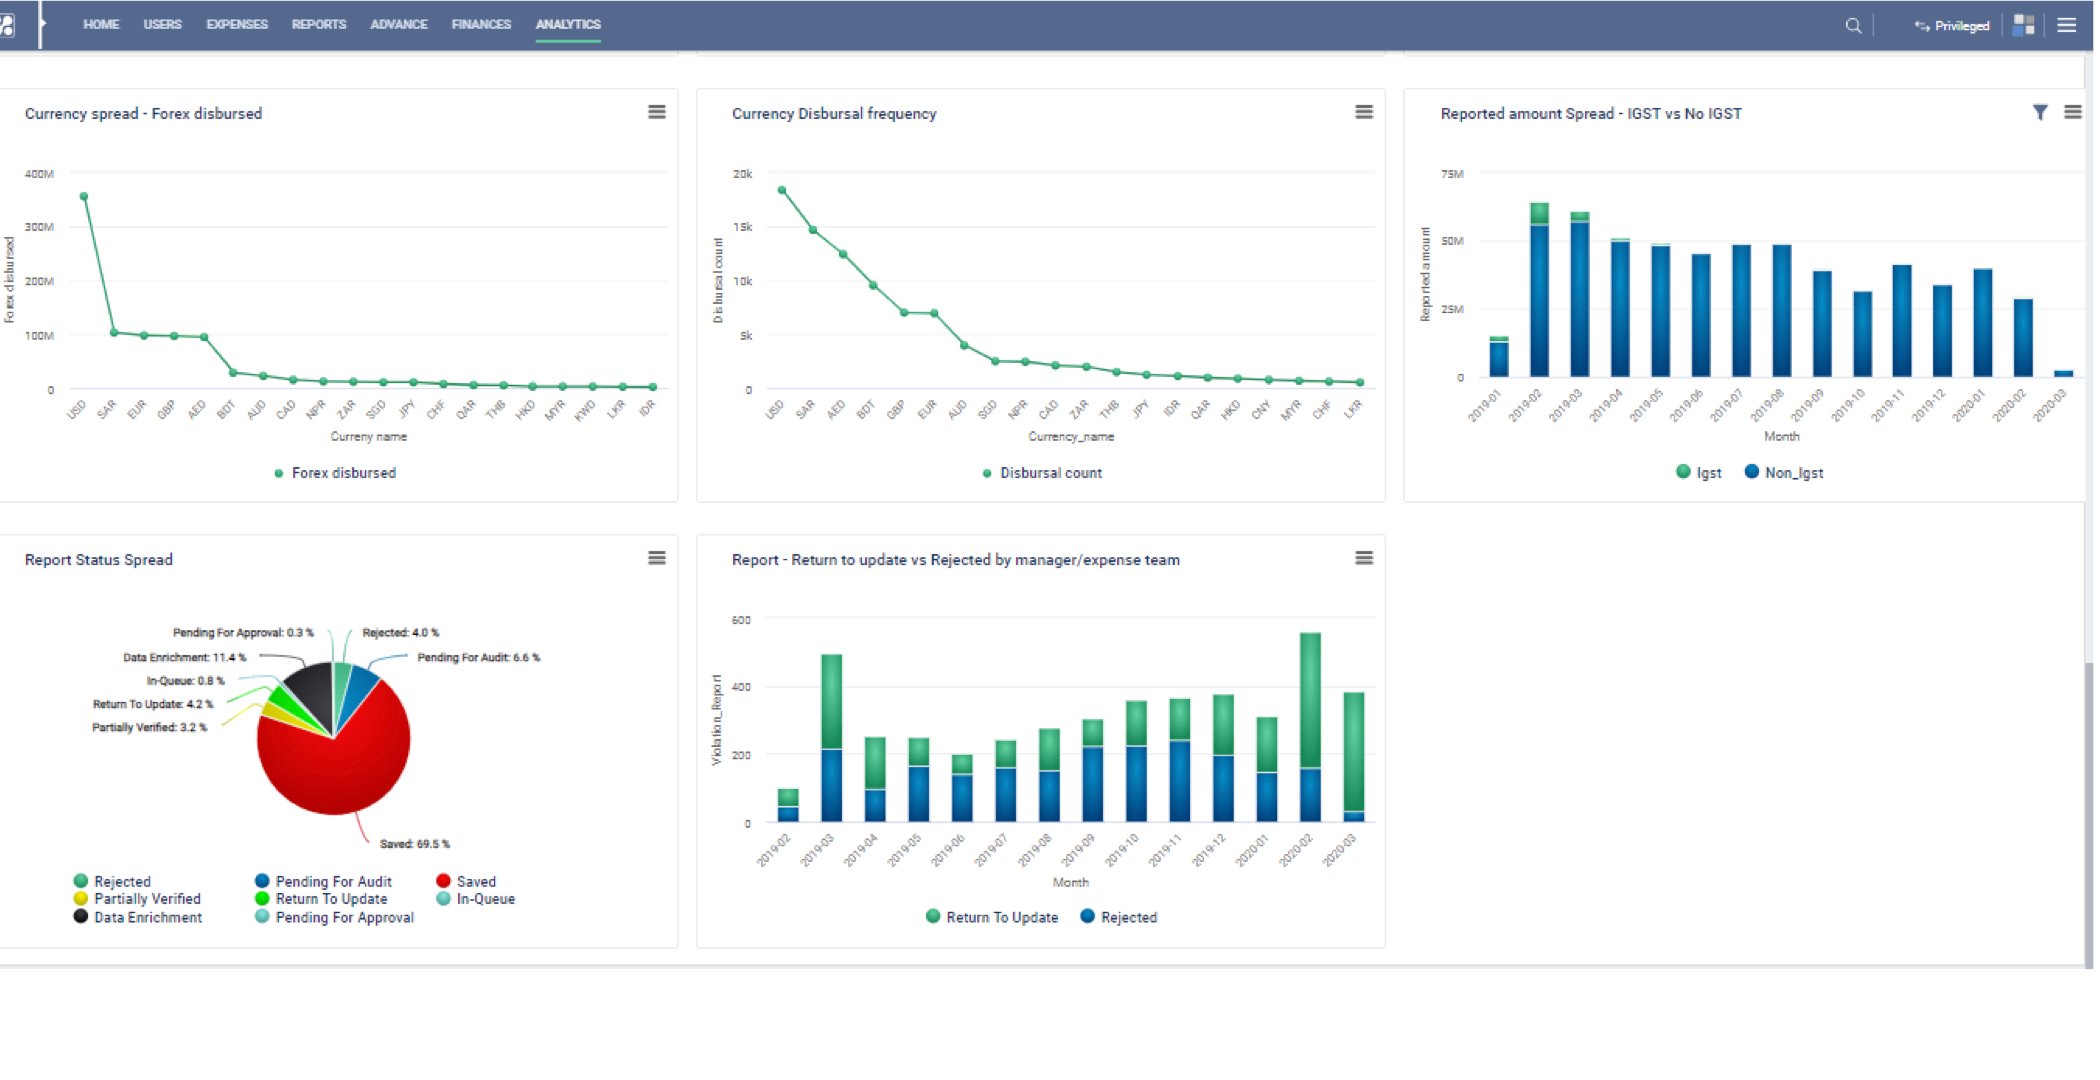Image resolution: width=2100 pixels, height=1080 pixels.
Task: Click the 2020-02 bar in the violation report chart
Action: [x=1310, y=727]
